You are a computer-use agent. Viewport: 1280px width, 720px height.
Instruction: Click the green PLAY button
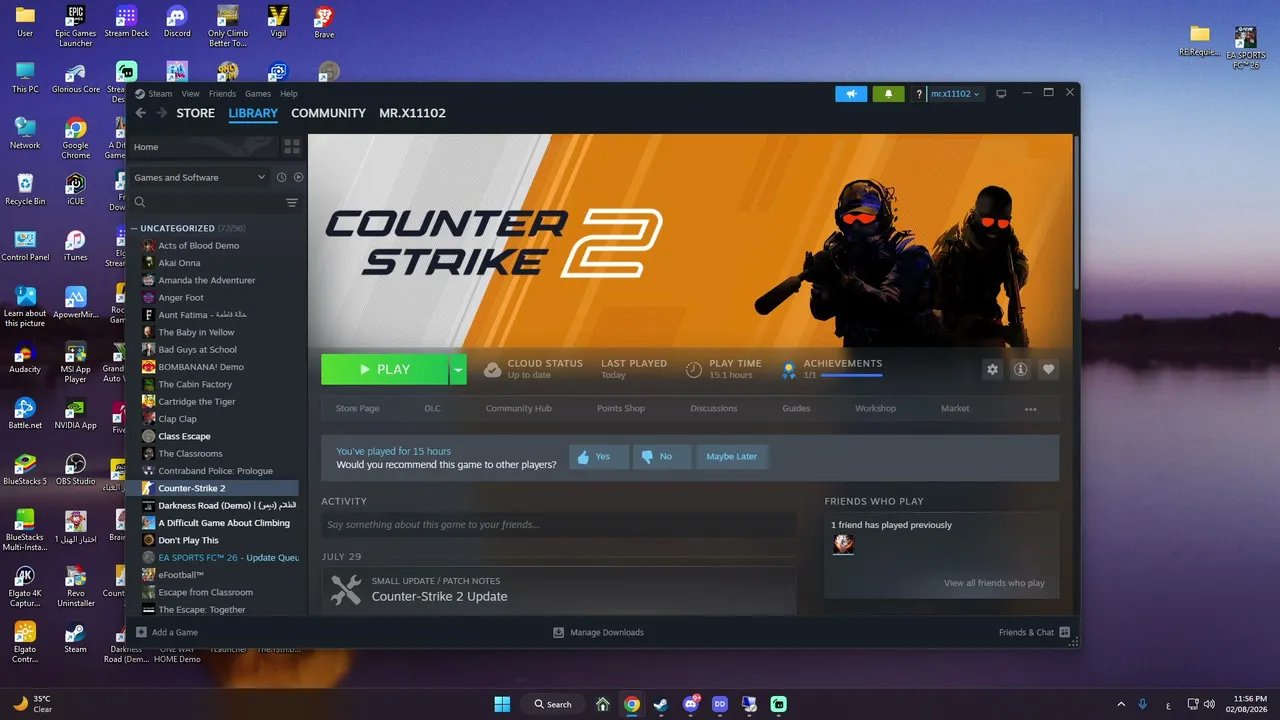(x=385, y=369)
